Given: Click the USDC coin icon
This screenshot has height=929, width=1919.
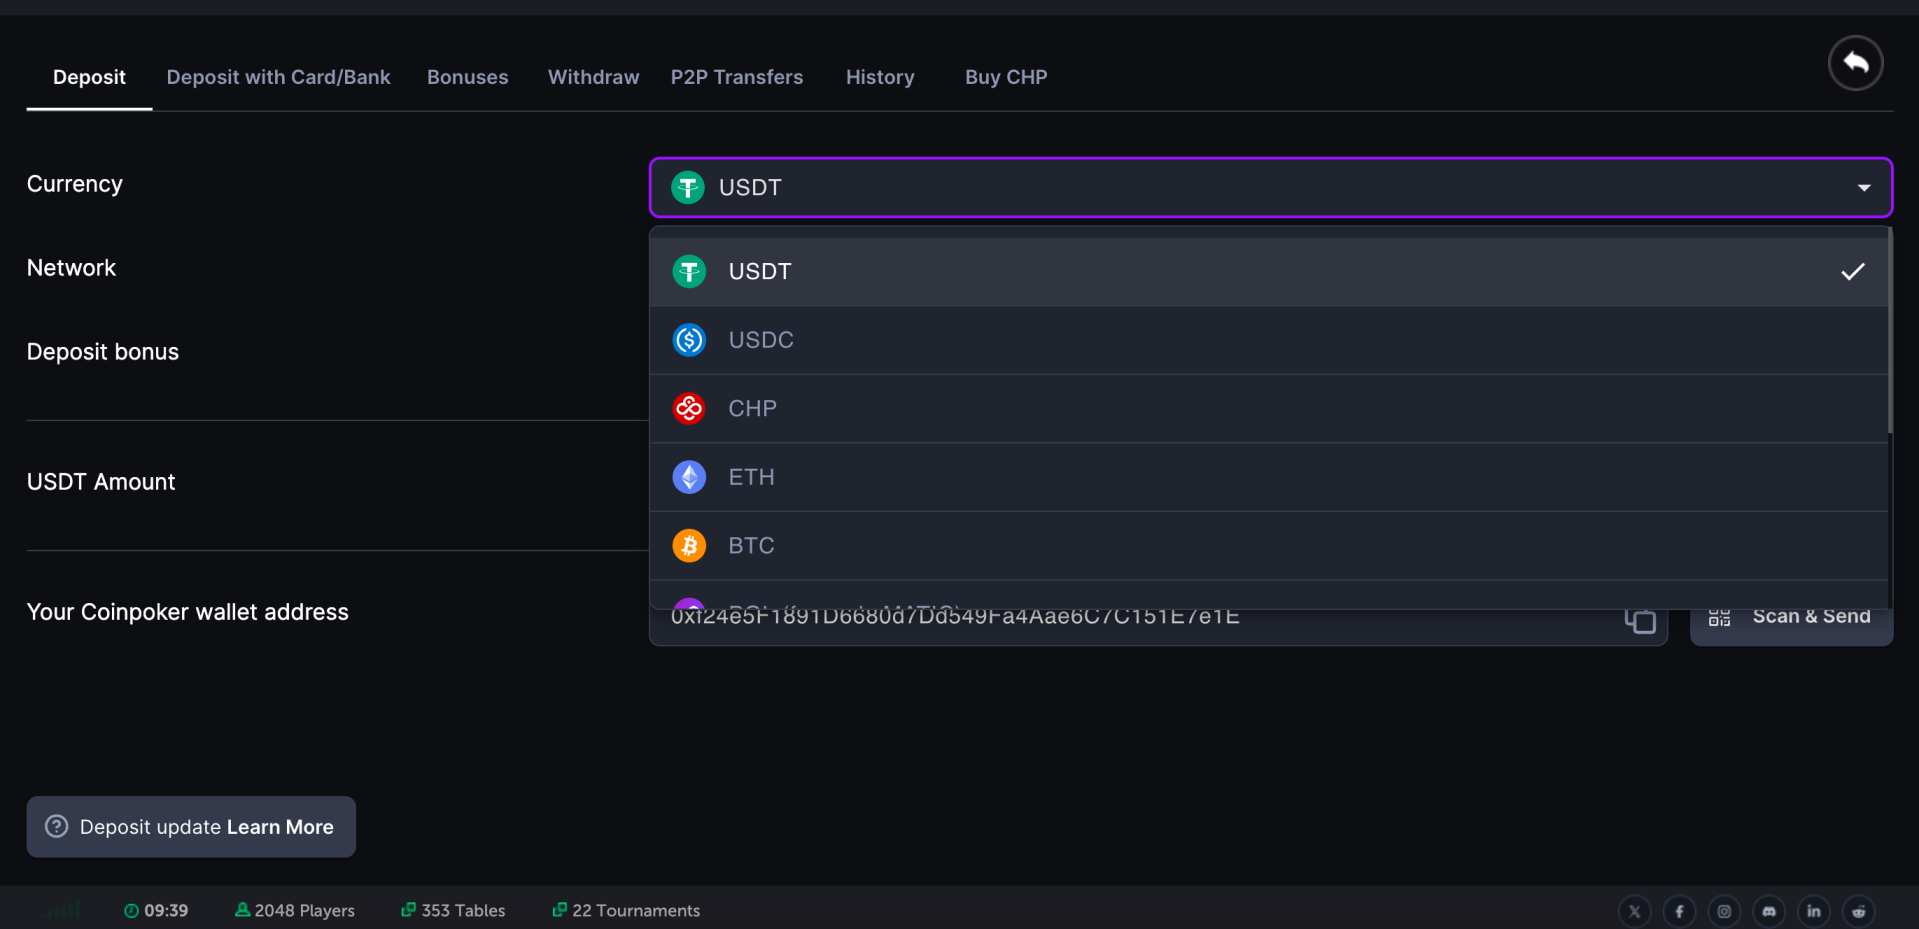Looking at the screenshot, I should 689,339.
